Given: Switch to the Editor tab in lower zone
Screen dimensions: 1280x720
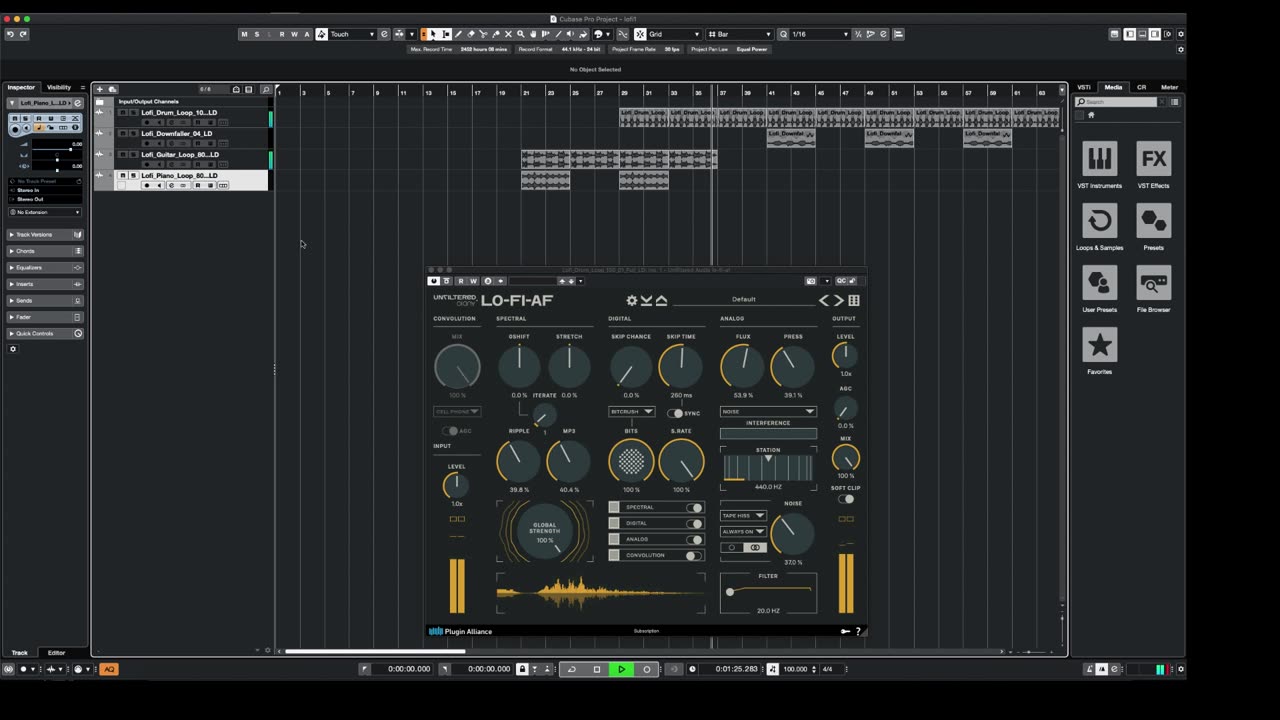Looking at the screenshot, I should tap(57, 653).
